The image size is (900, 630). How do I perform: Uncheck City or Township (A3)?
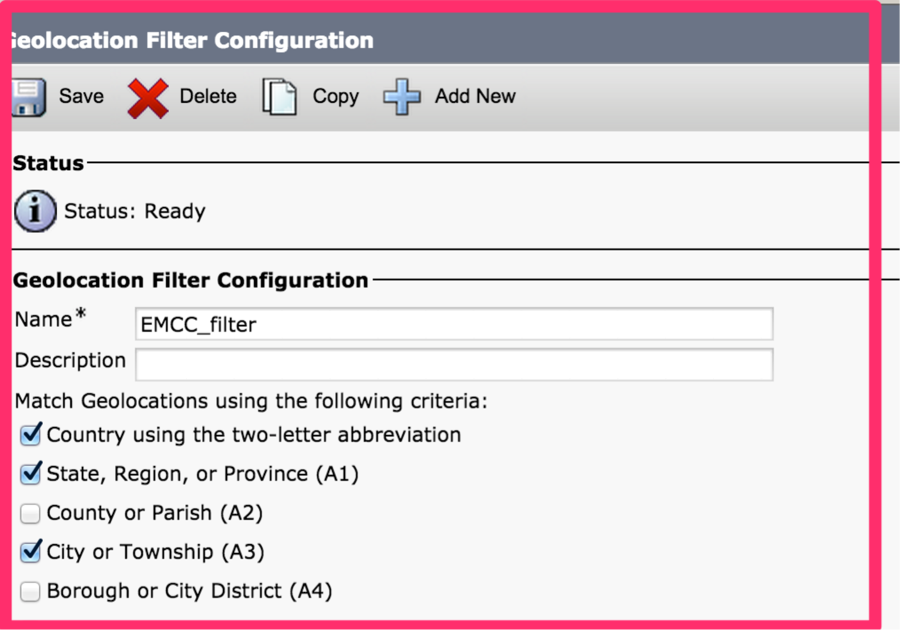pos(30,552)
